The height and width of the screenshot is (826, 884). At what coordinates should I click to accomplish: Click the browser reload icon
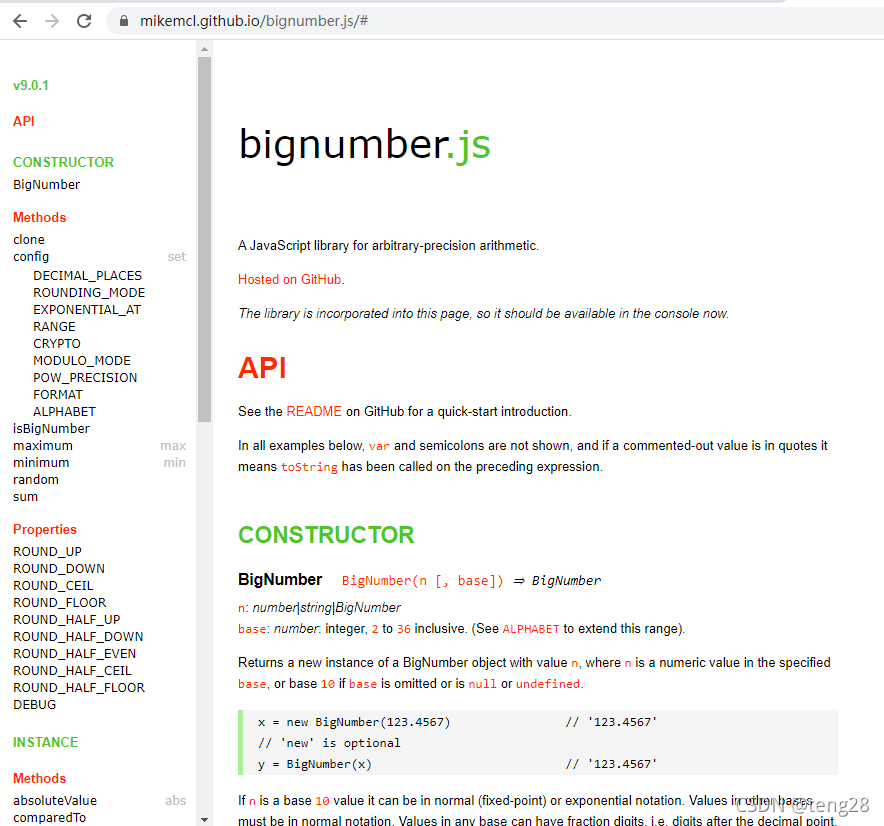(84, 20)
